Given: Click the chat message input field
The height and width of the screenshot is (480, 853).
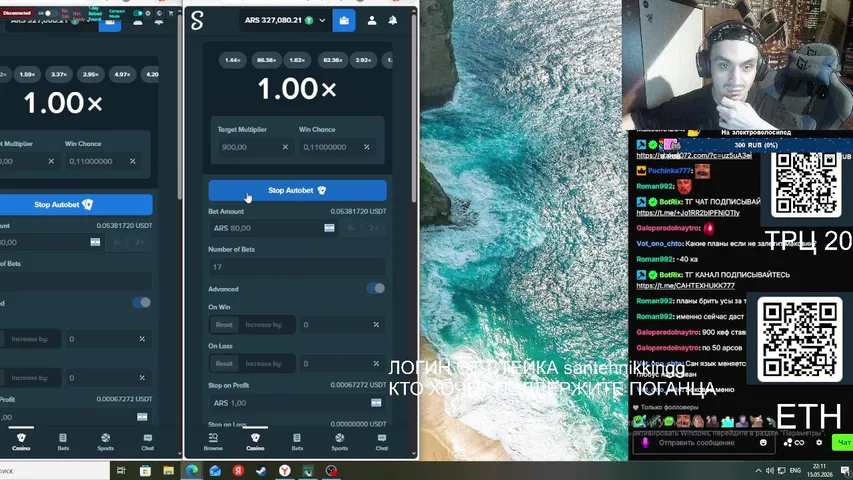Looking at the screenshot, I should [701, 442].
